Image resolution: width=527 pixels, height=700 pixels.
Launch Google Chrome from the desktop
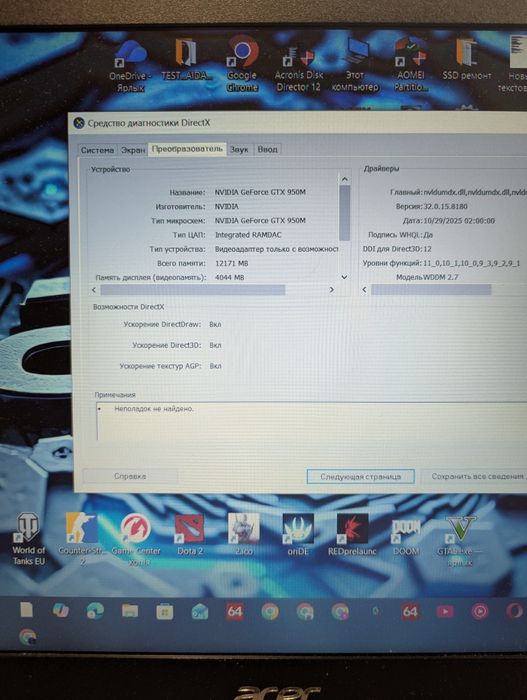click(242, 64)
